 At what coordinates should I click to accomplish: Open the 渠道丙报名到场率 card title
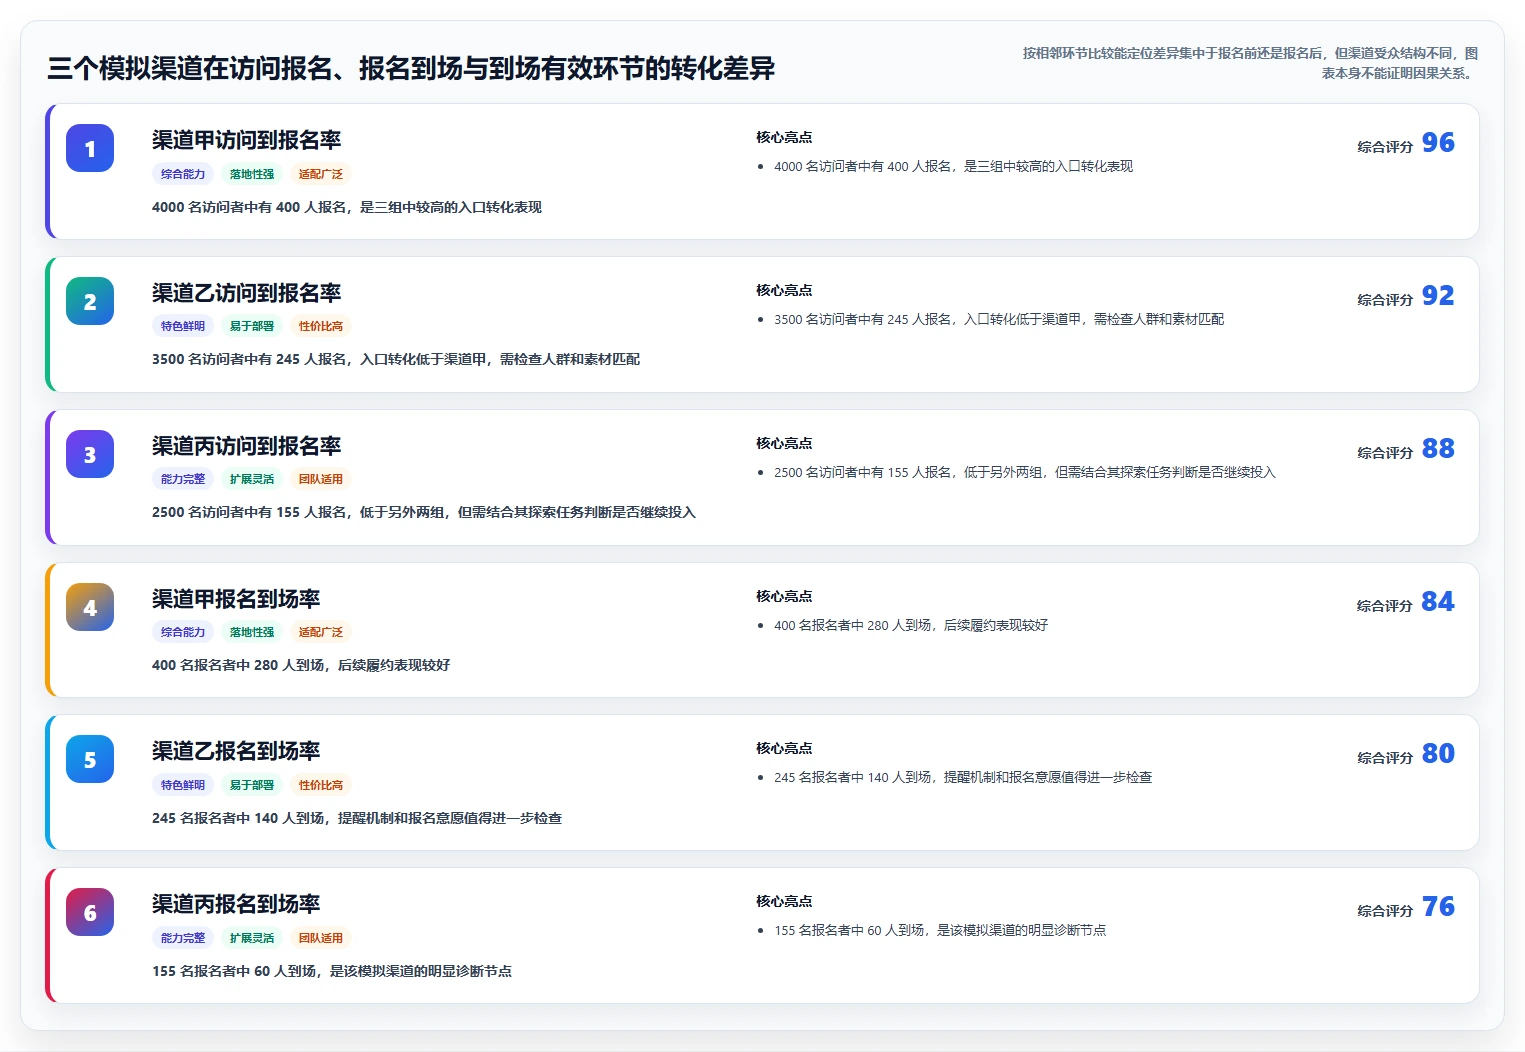tap(236, 904)
